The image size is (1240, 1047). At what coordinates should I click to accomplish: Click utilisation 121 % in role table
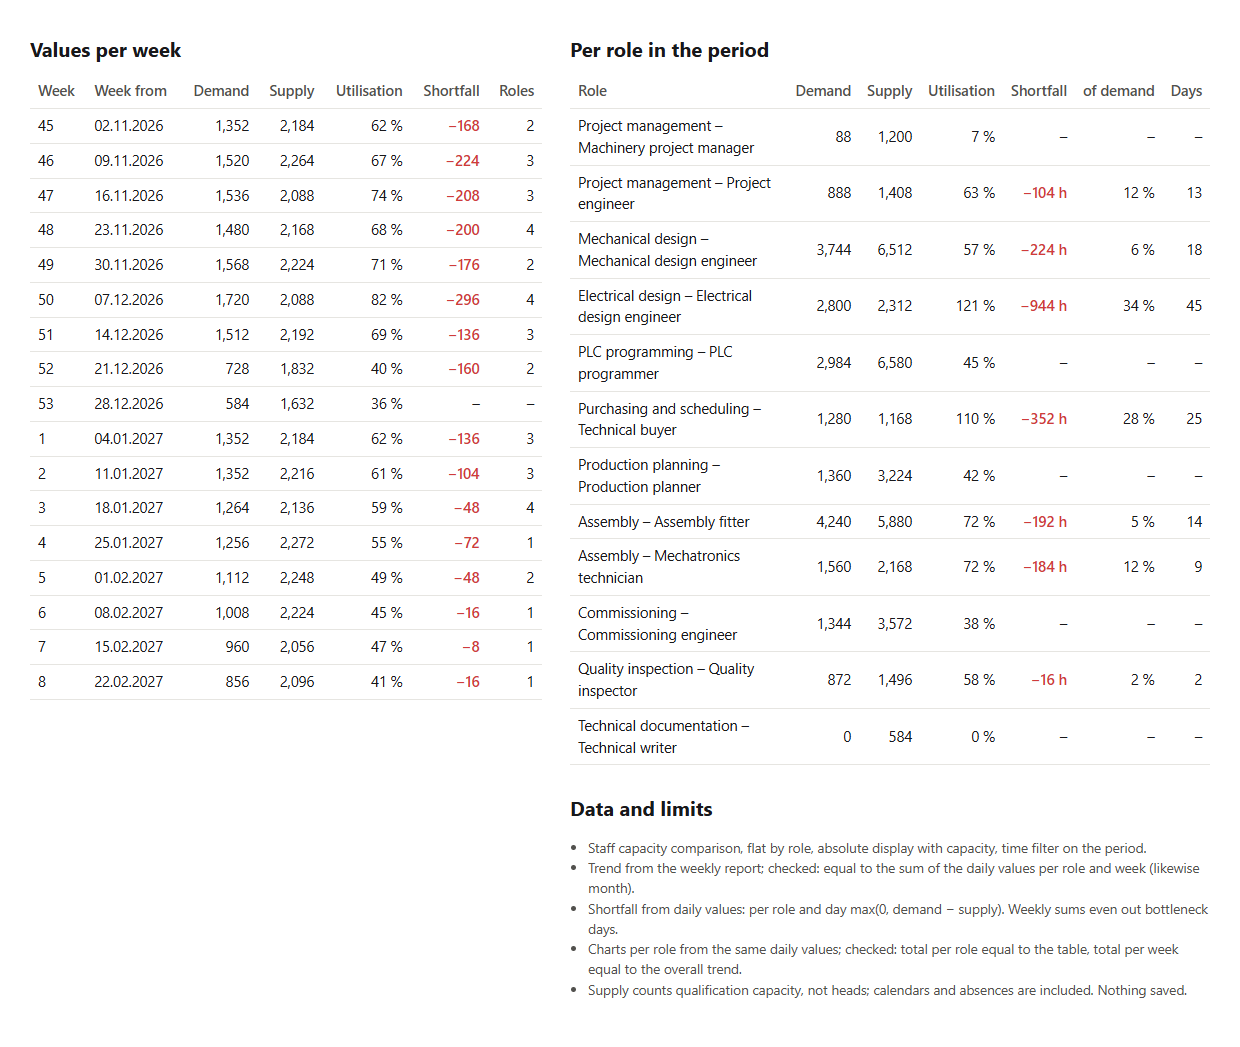[x=975, y=306]
